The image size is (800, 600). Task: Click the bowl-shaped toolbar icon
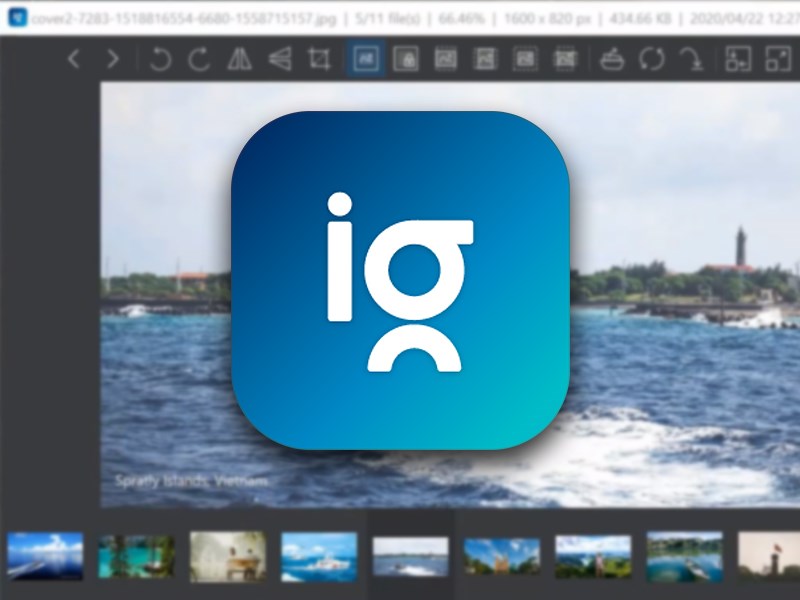click(x=612, y=59)
